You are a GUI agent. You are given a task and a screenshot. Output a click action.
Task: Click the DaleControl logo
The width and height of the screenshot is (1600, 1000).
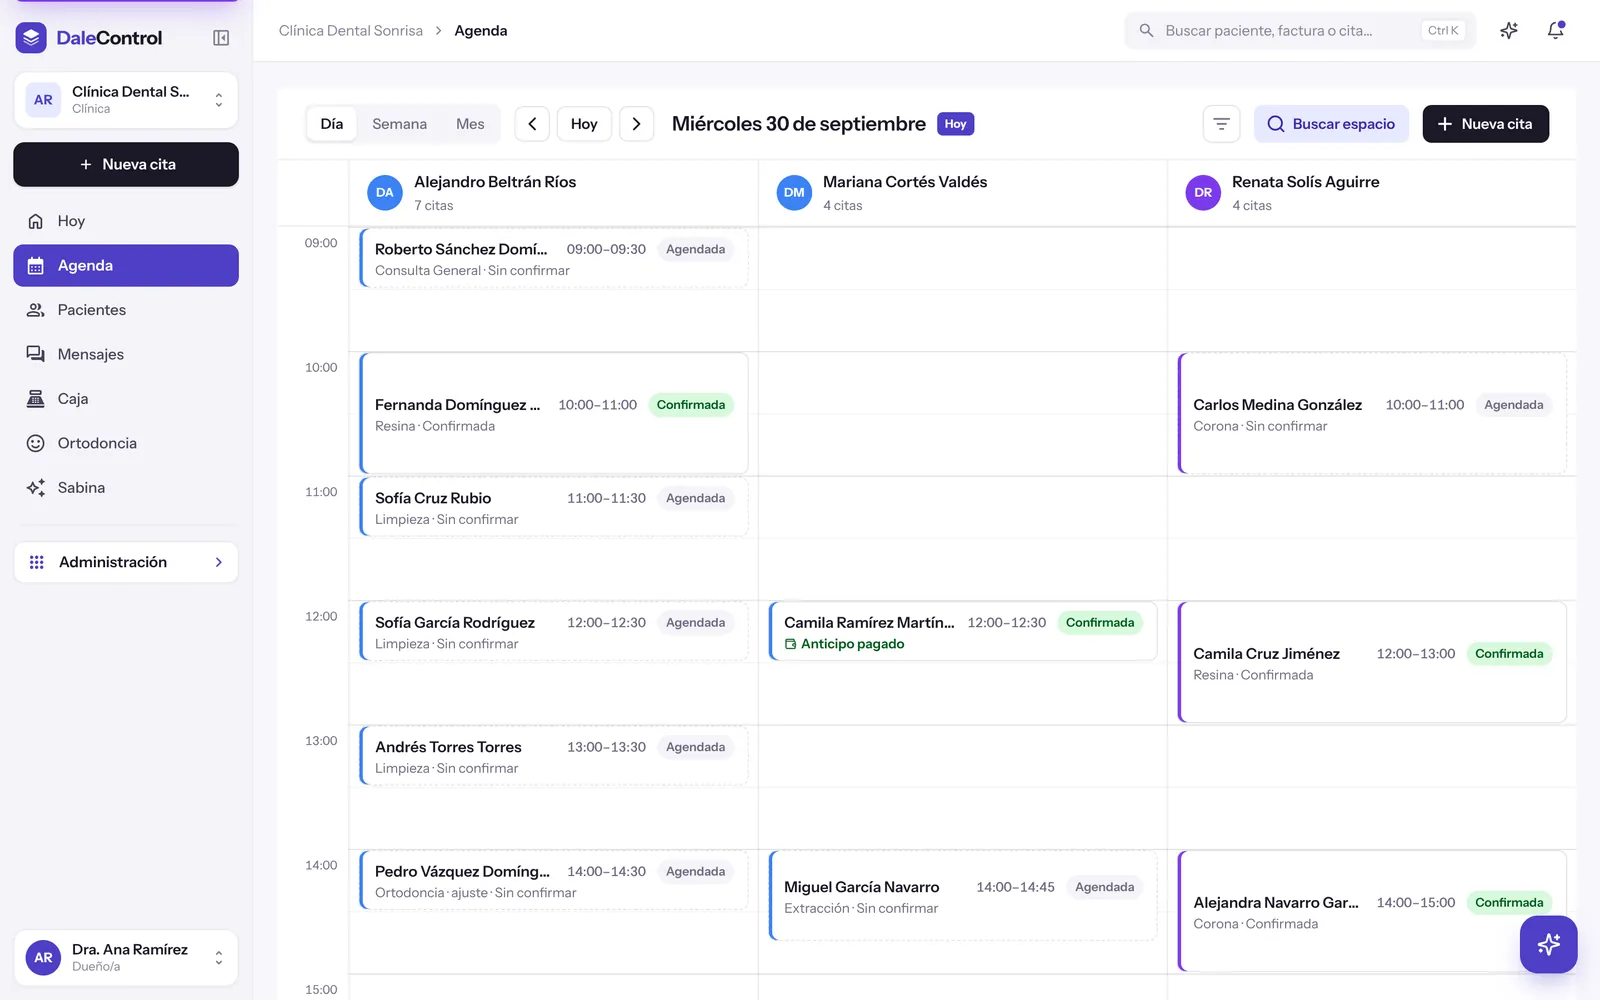[x=89, y=38]
